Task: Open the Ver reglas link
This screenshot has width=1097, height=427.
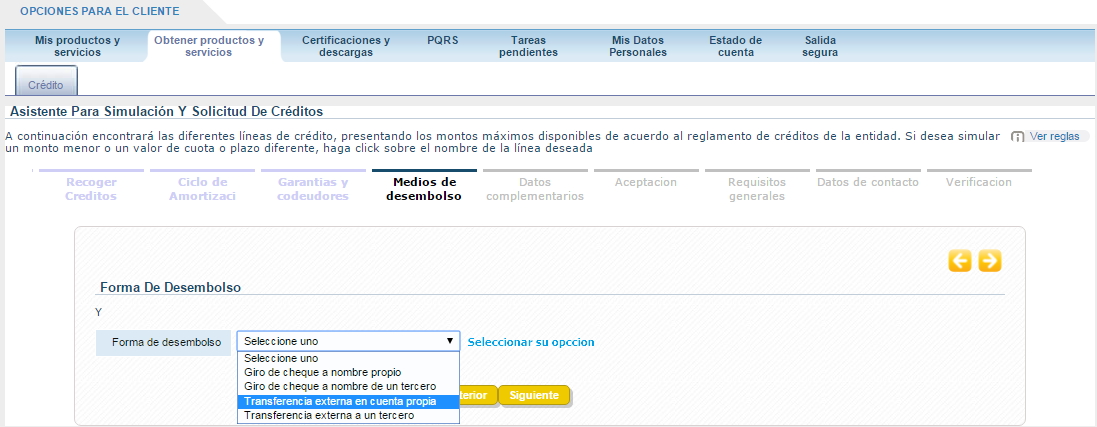Action: (x=1054, y=136)
